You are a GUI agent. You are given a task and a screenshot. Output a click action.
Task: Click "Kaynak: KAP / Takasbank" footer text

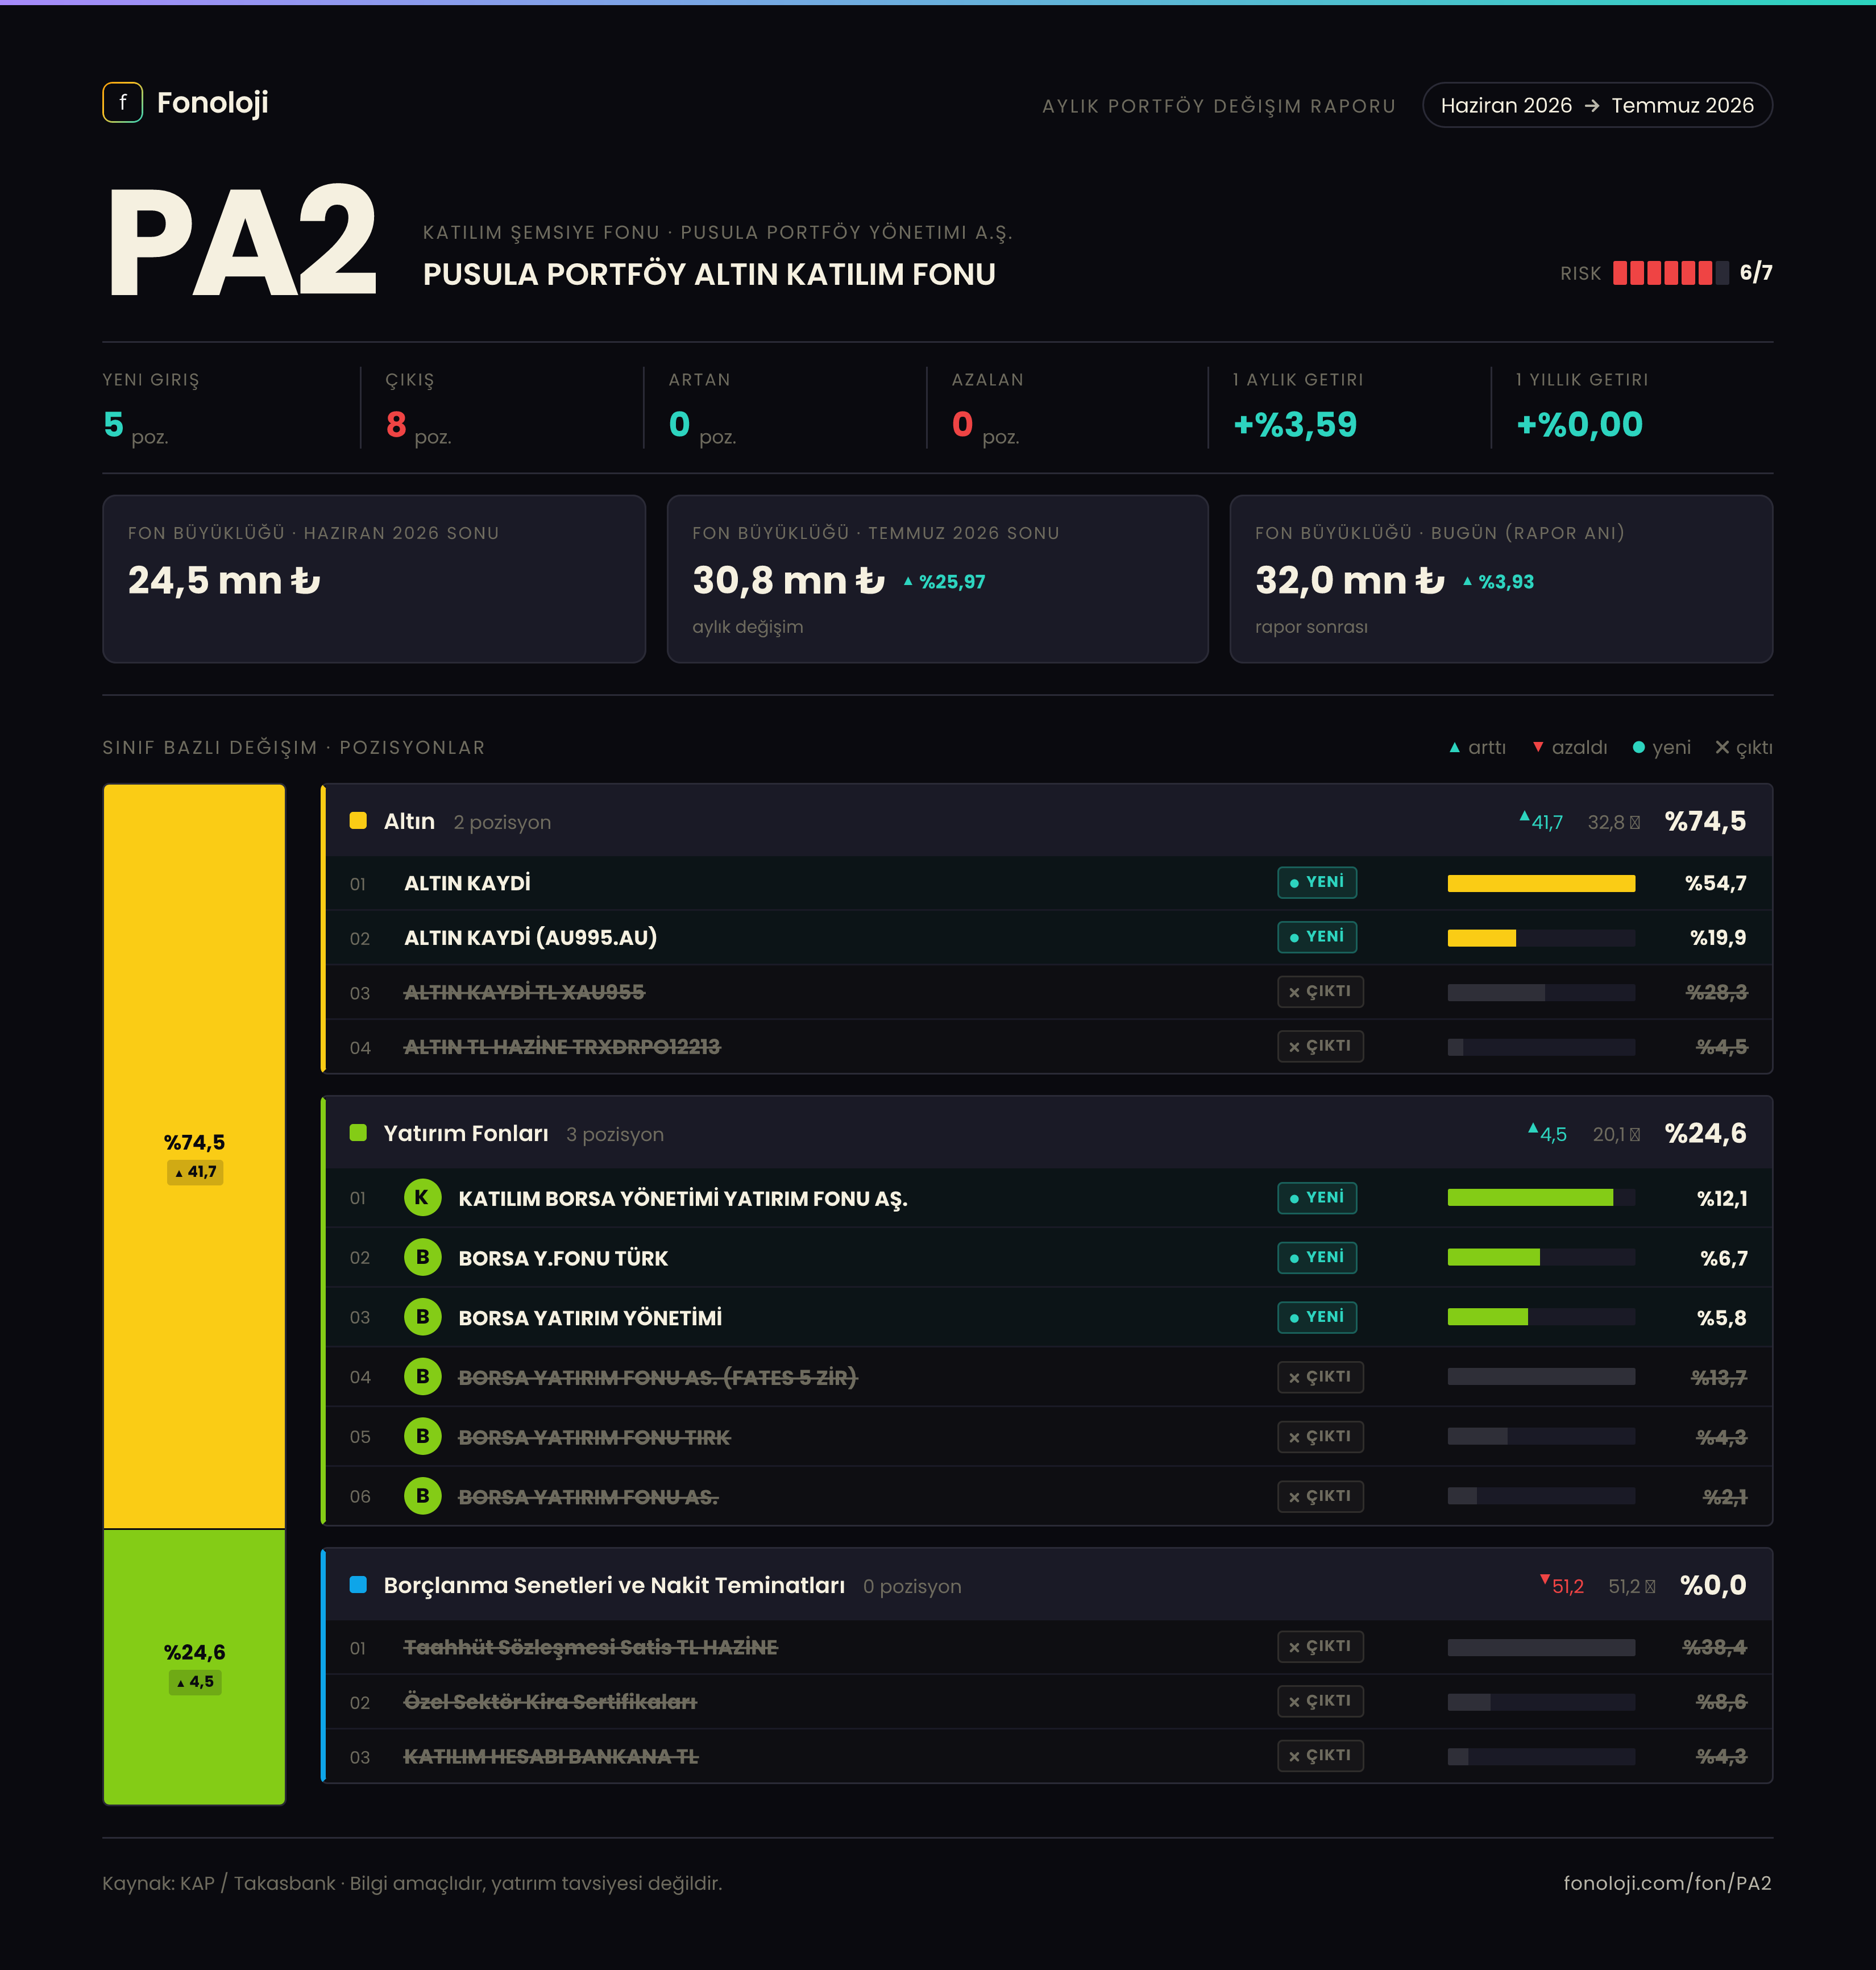tap(219, 1883)
